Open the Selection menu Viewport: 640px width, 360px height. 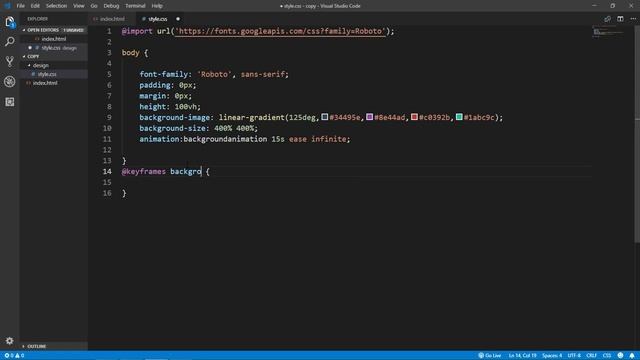point(56,6)
